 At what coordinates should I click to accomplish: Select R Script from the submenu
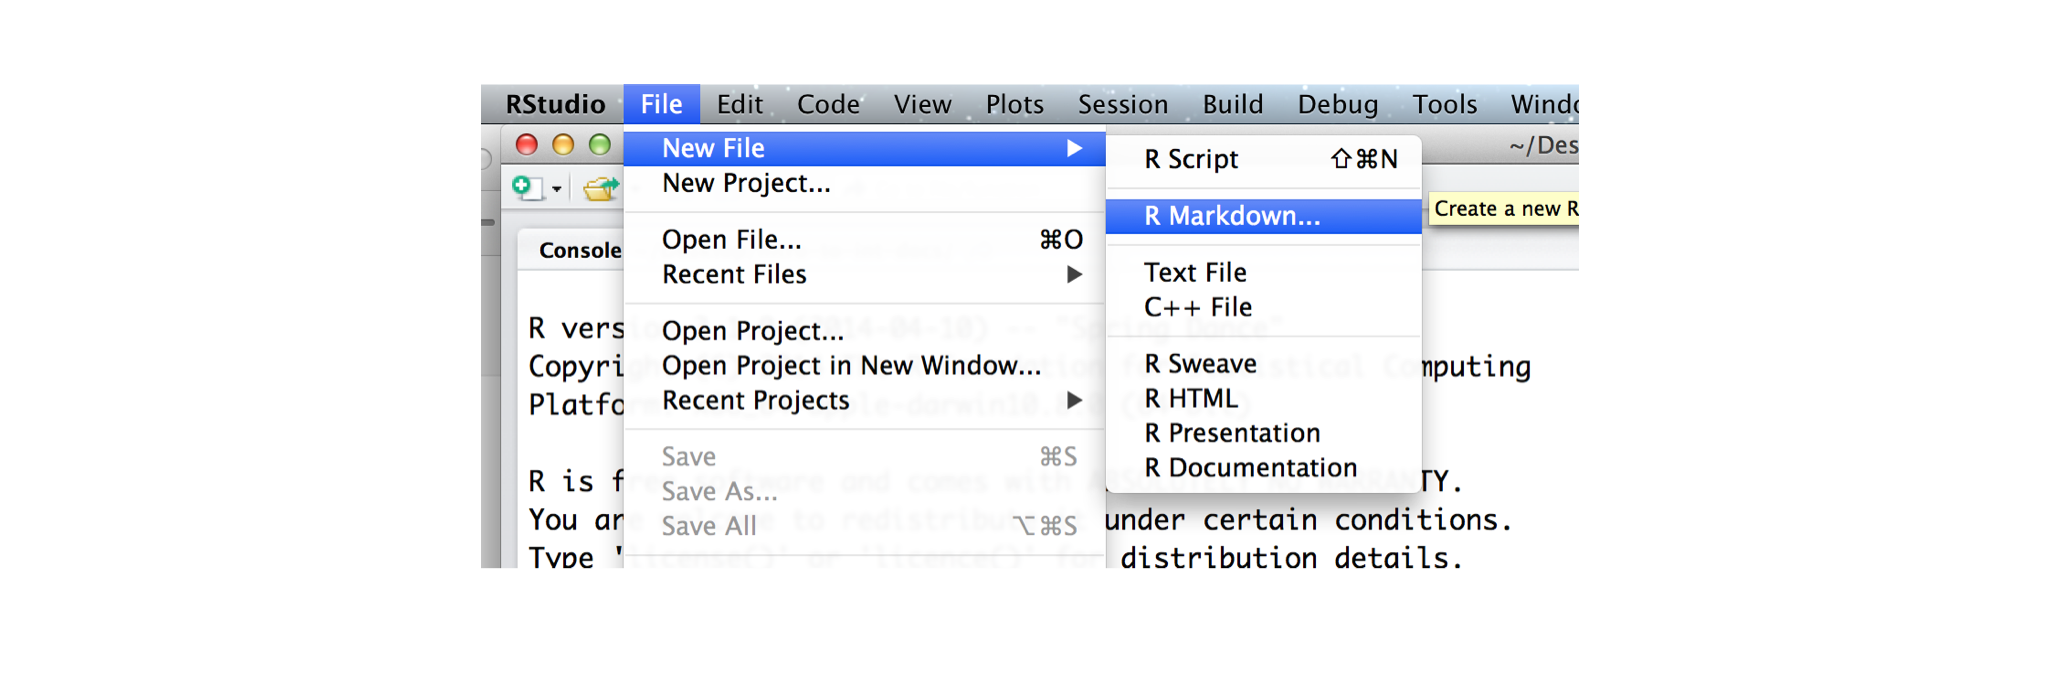point(1190,159)
